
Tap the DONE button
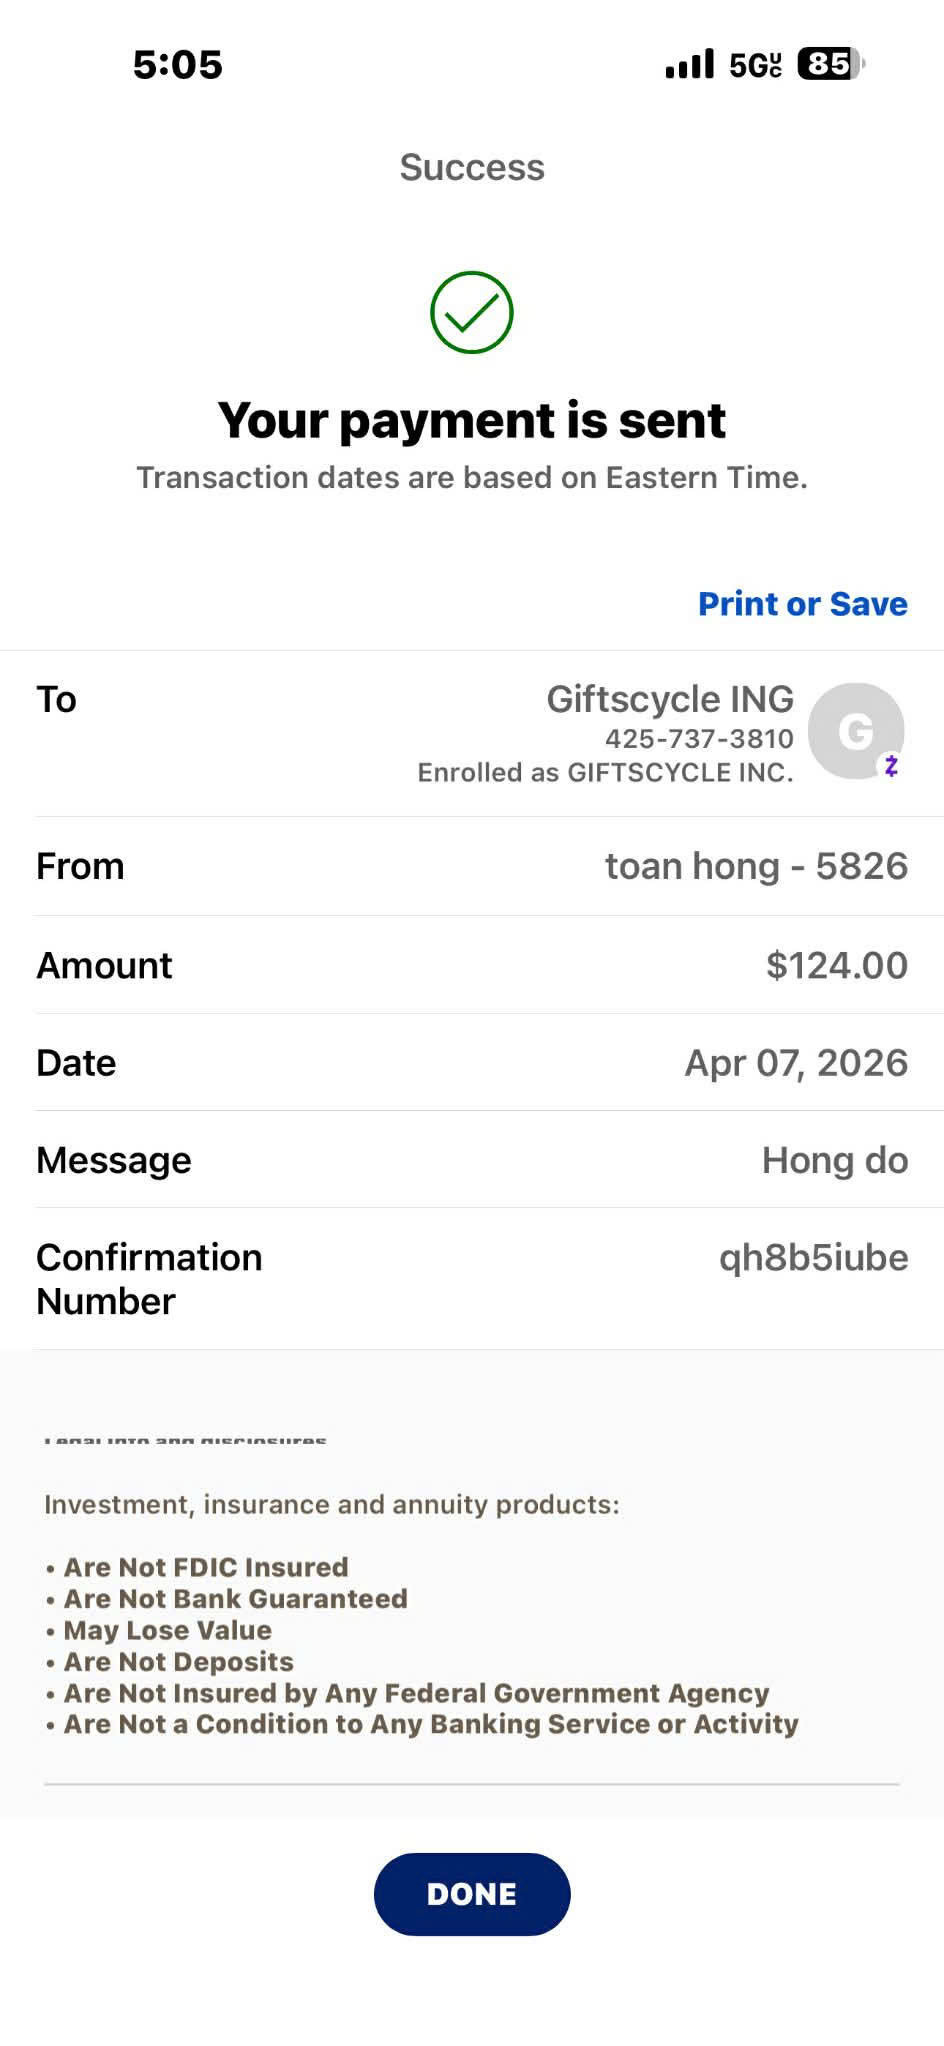point(472,1894)
